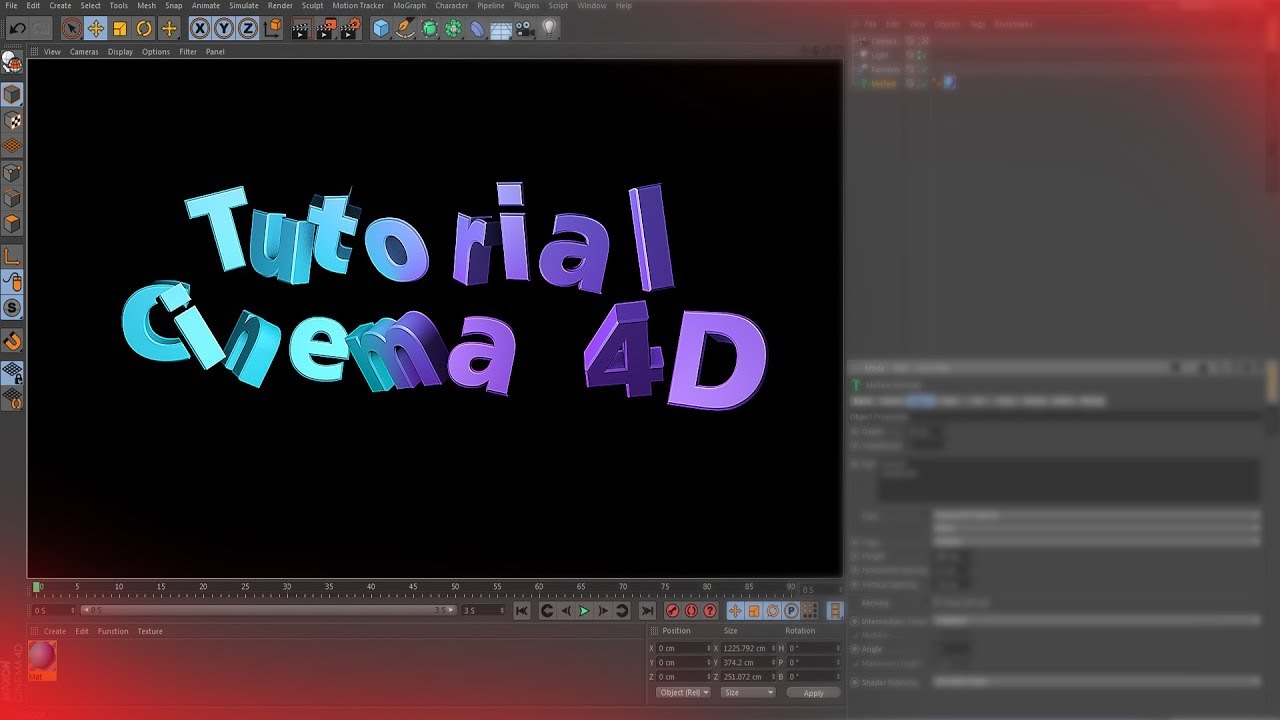Switch to Polygons mode

pos(12,224)
